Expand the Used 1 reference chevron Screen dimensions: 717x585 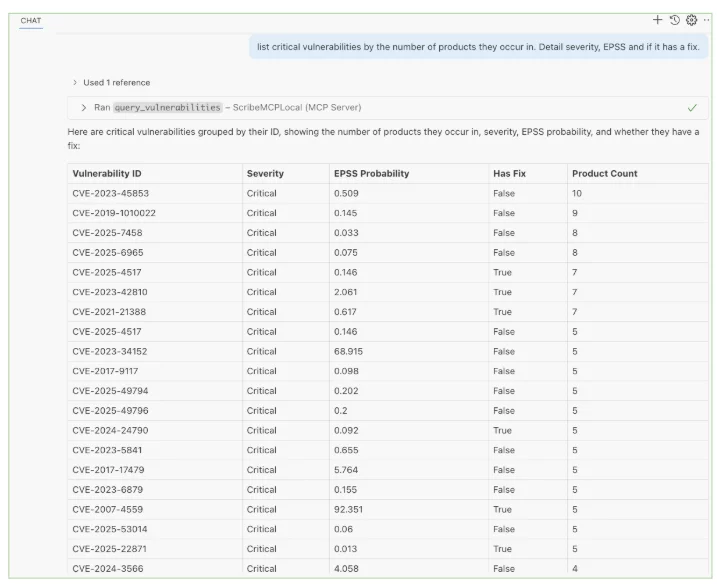point(75,82)
